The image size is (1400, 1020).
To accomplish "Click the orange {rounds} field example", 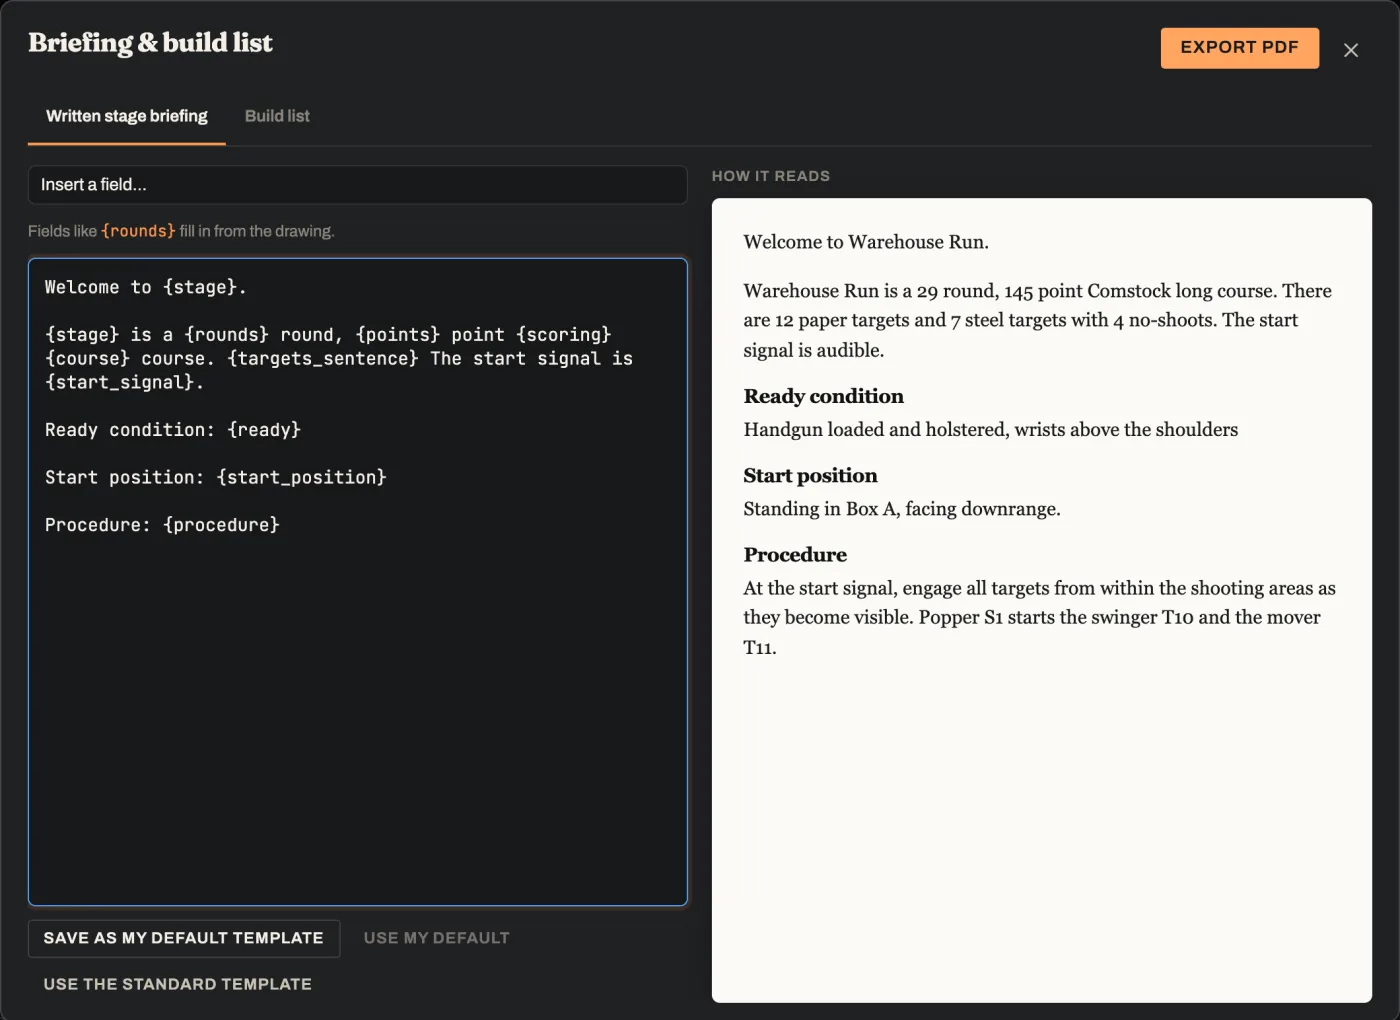I will [x=138, y=231].
